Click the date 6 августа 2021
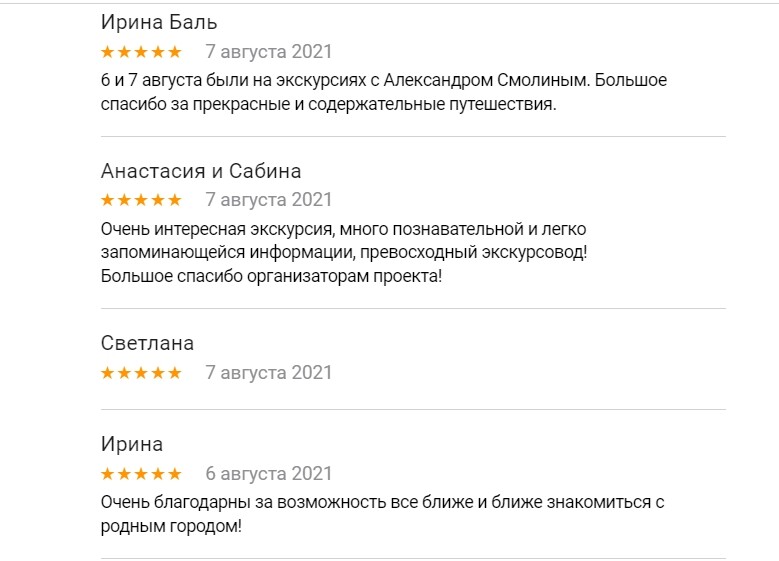779x561 pixels. click(268, 474)
